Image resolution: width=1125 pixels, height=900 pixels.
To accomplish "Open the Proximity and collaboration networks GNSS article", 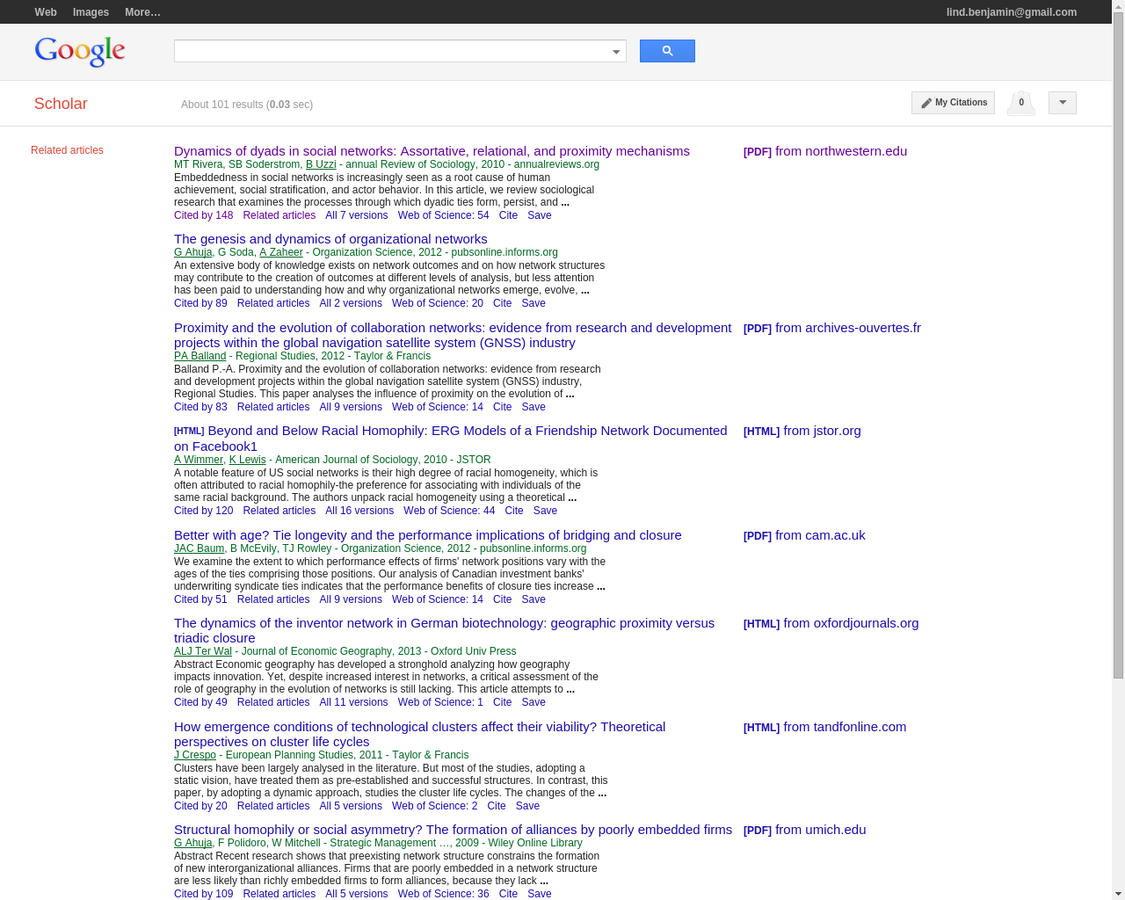I will pyautogui.click(x=453, y=335).
